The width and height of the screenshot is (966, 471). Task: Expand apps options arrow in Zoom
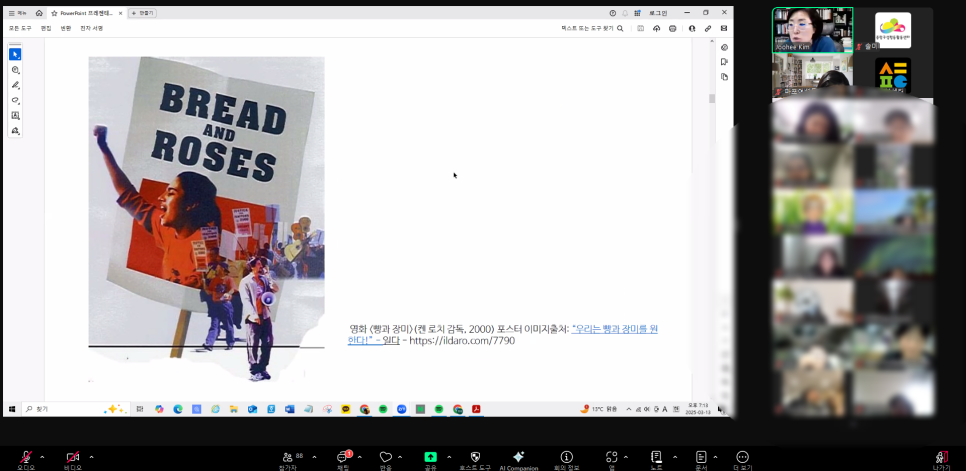[625, 457]
